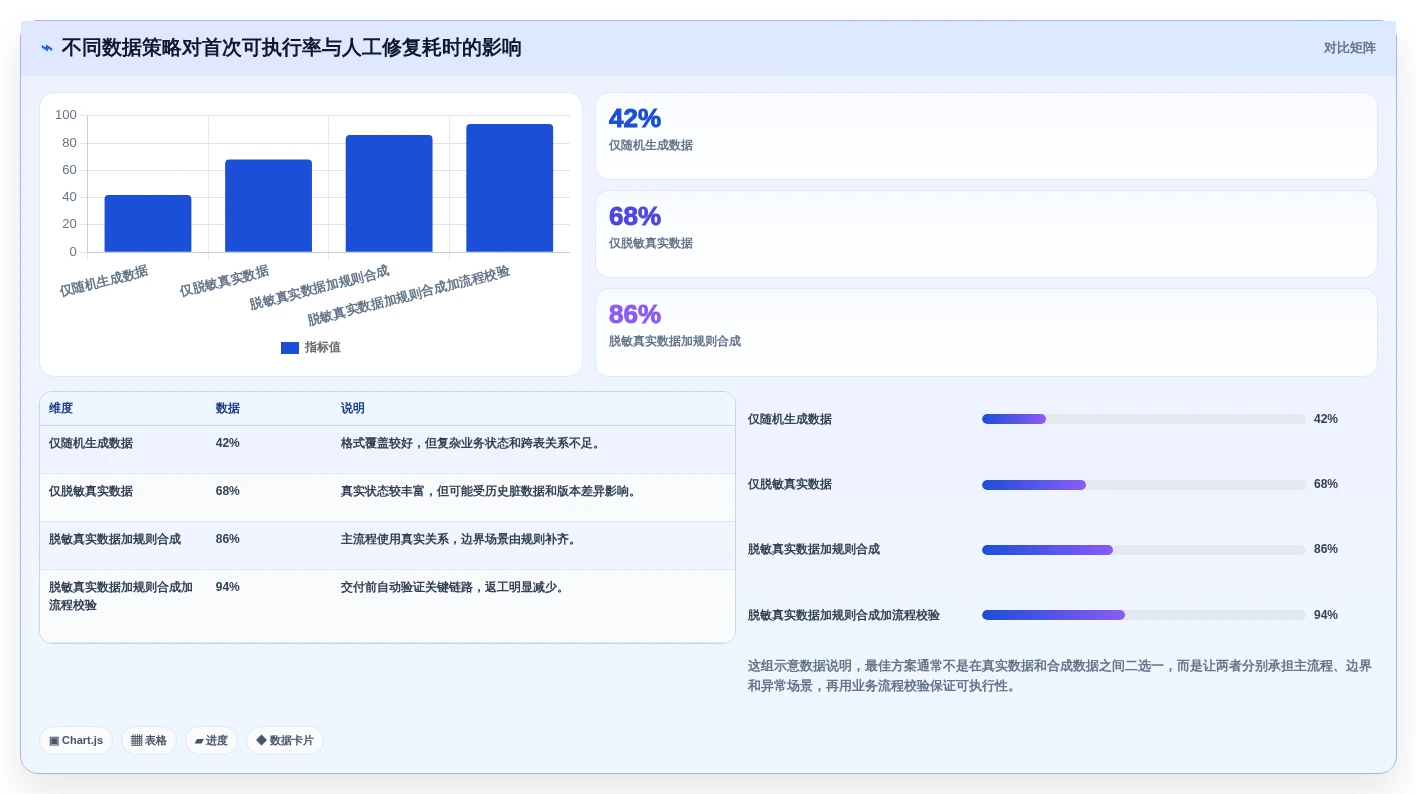Click the tallest chart bar for 加流程校验
Screen dimensions: 1417x794
pyautogui.click(x=509, y=188)
